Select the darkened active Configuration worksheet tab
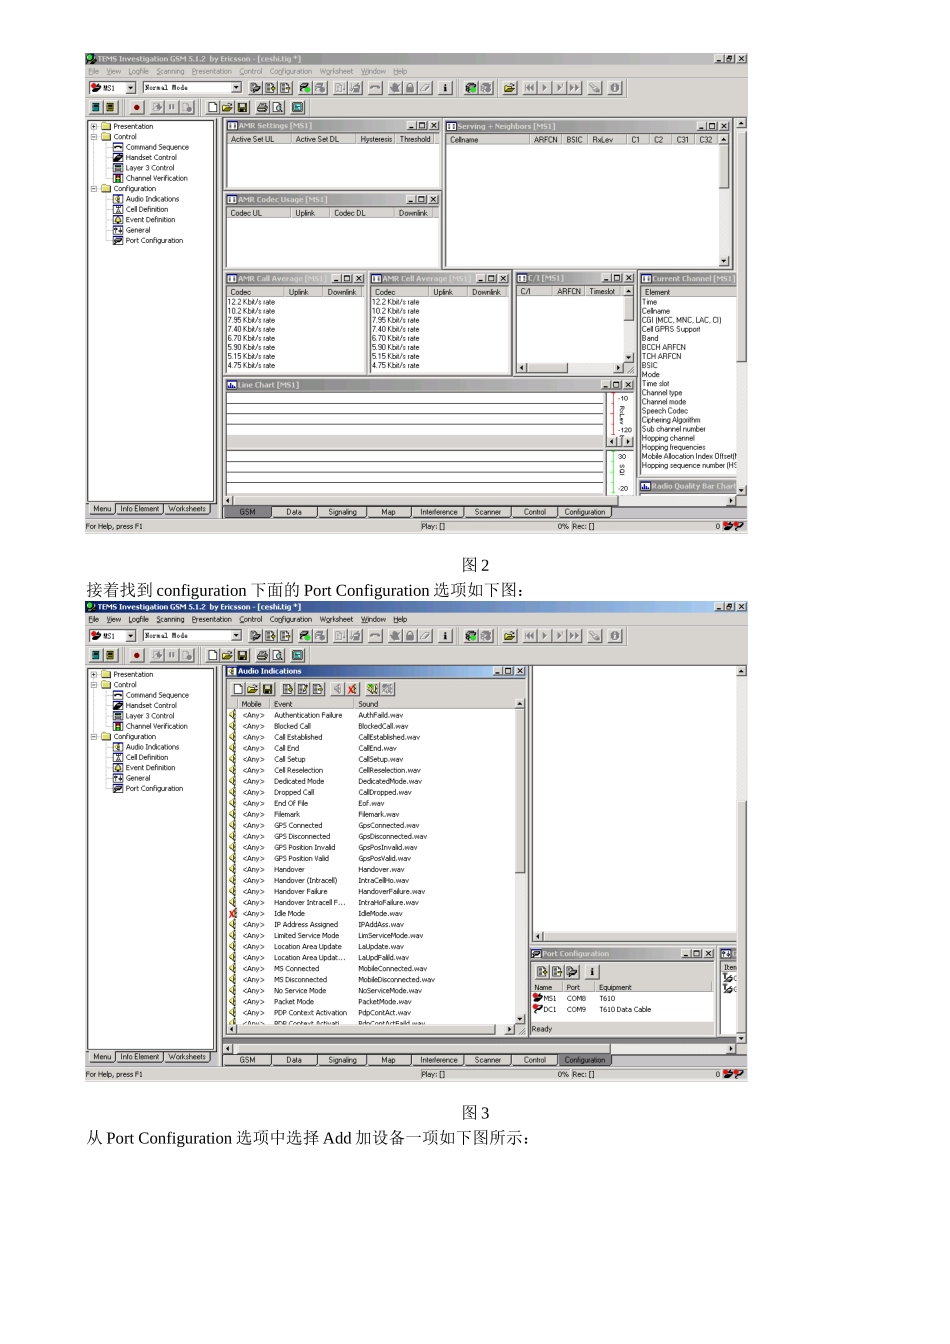Image resolution: width=950 pixels, height=1344 pixels. (585, 1060)
